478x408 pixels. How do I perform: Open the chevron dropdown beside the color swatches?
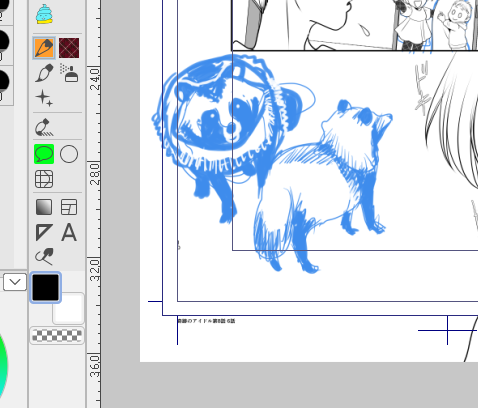(x=15, y=282)
